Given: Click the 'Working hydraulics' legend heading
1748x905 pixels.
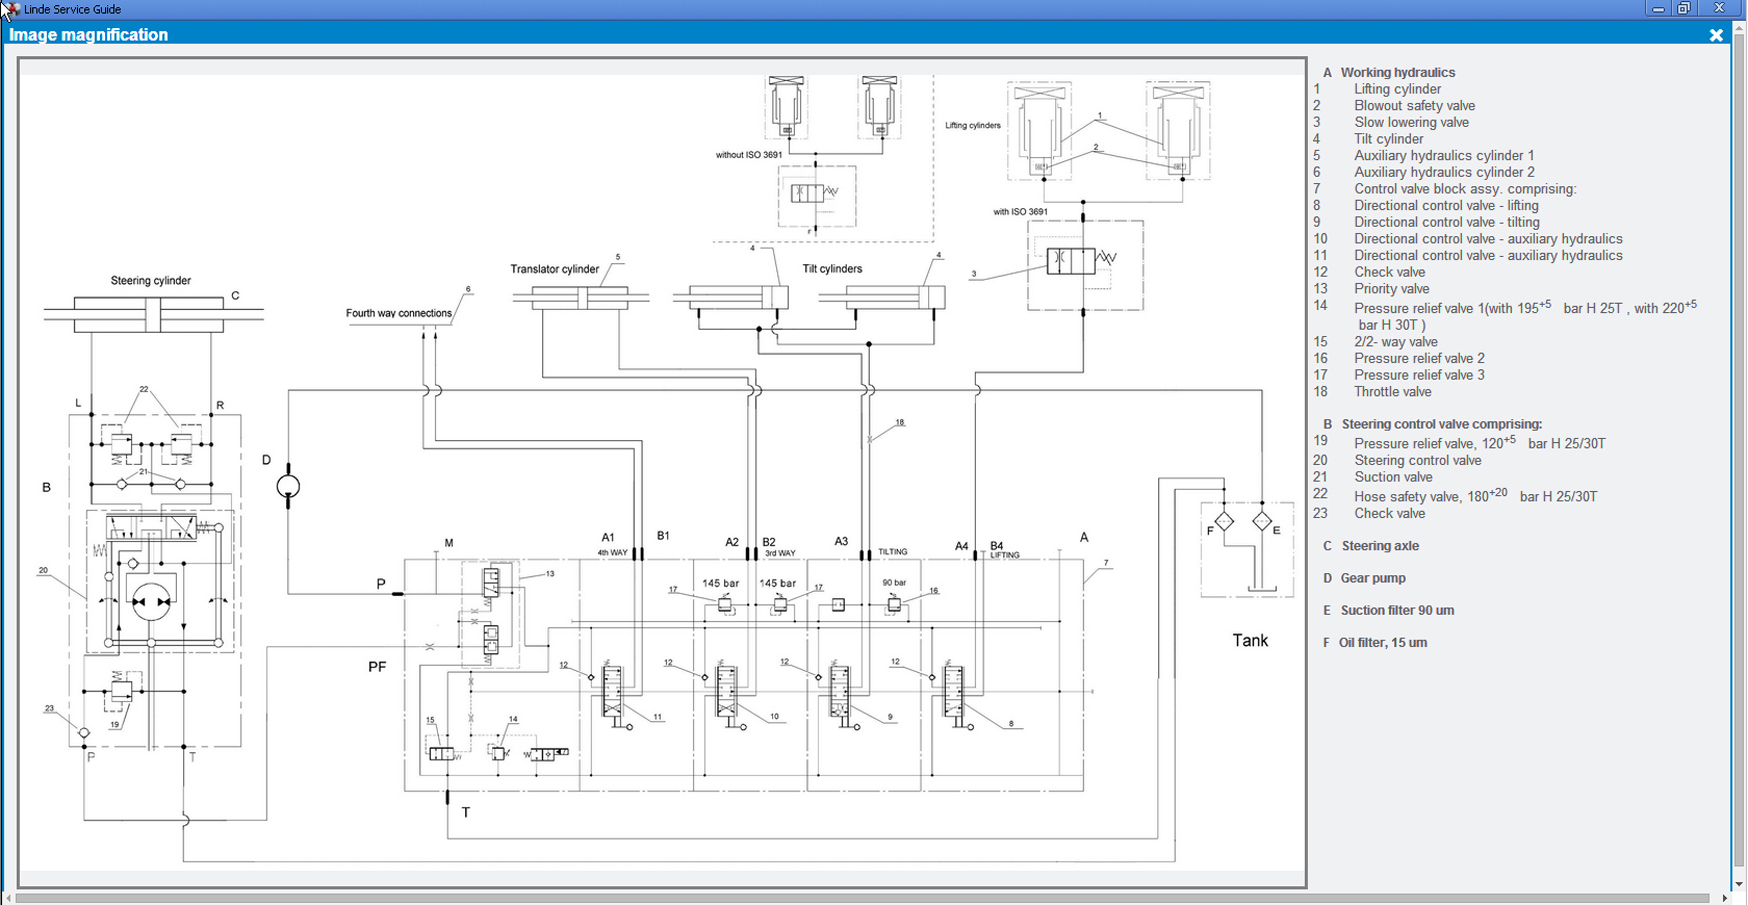Looking at the screenshot, I should [x=1397, y=72].
